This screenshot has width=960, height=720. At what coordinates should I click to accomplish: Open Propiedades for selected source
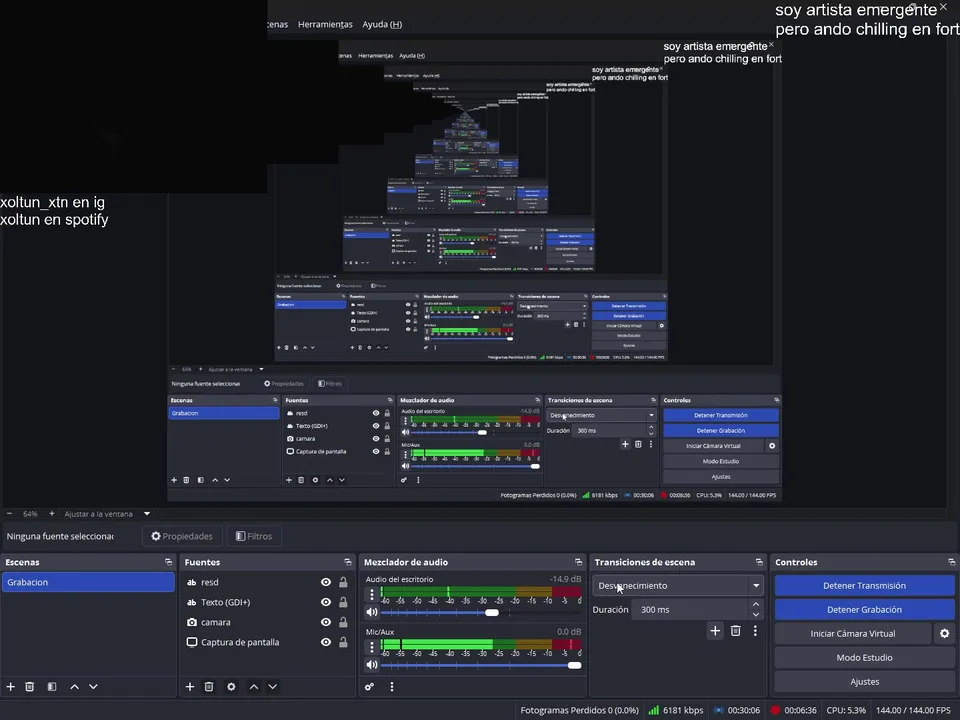coord(182,536)
